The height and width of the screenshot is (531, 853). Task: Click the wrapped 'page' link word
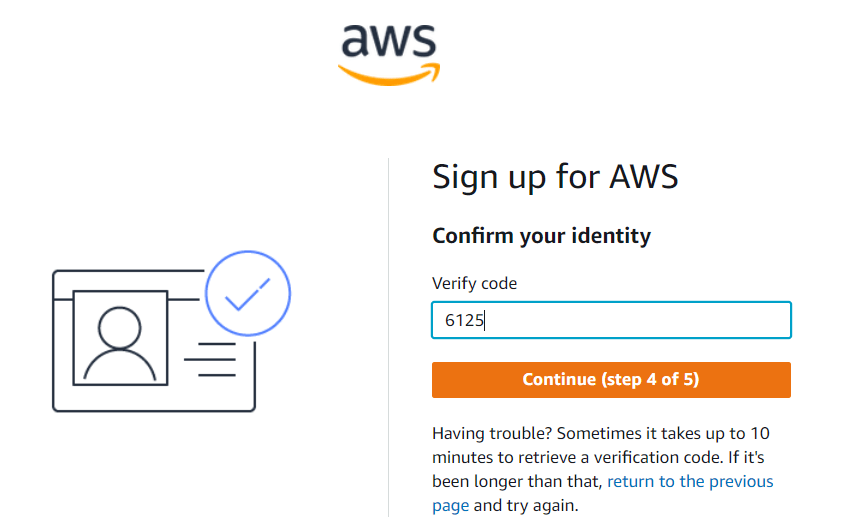[x=450, y=506]
